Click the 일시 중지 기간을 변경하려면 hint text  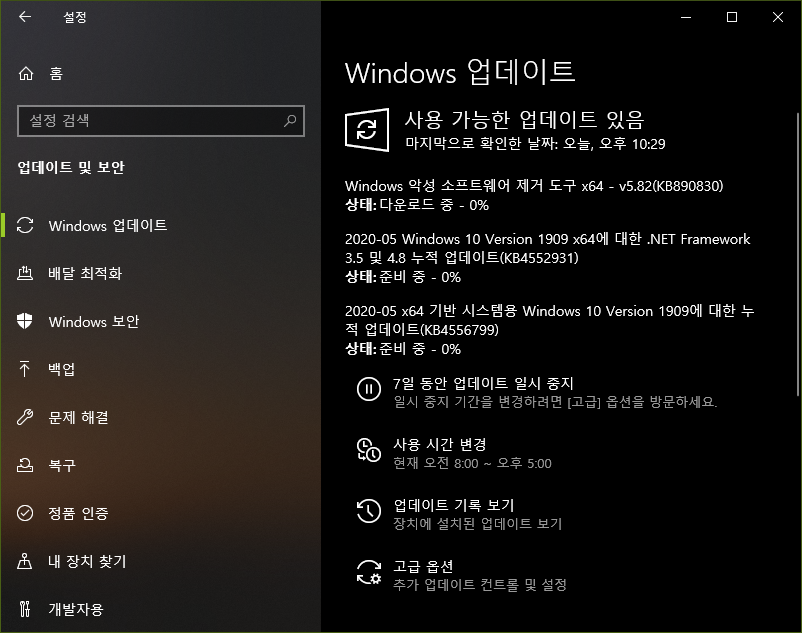click(x=555, y=402)
